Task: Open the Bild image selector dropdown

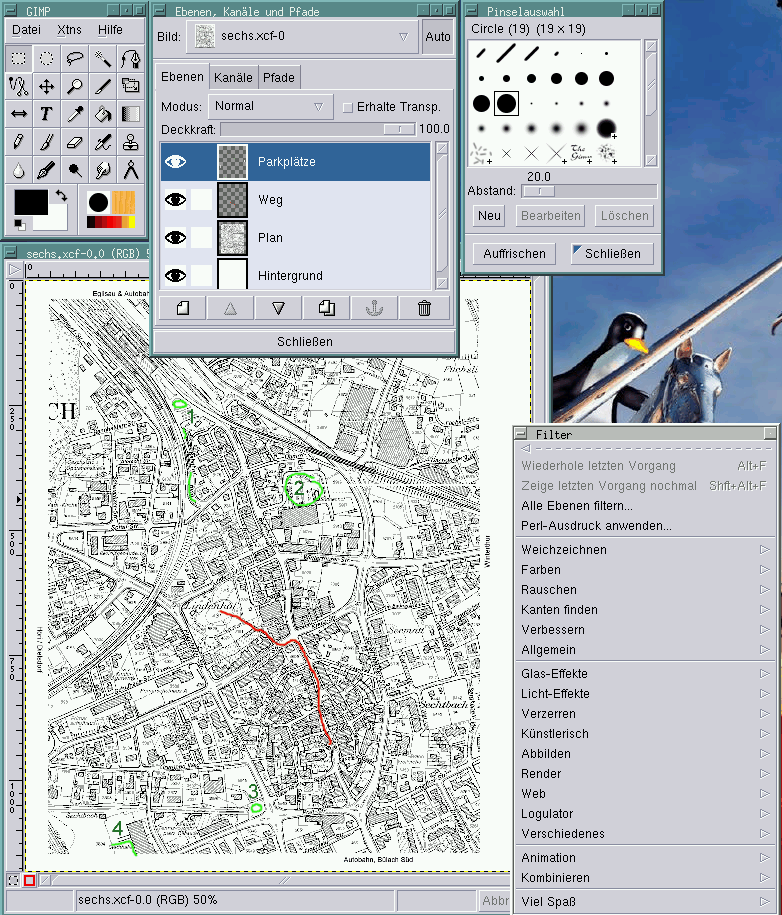Action: [x=302, y=37]
